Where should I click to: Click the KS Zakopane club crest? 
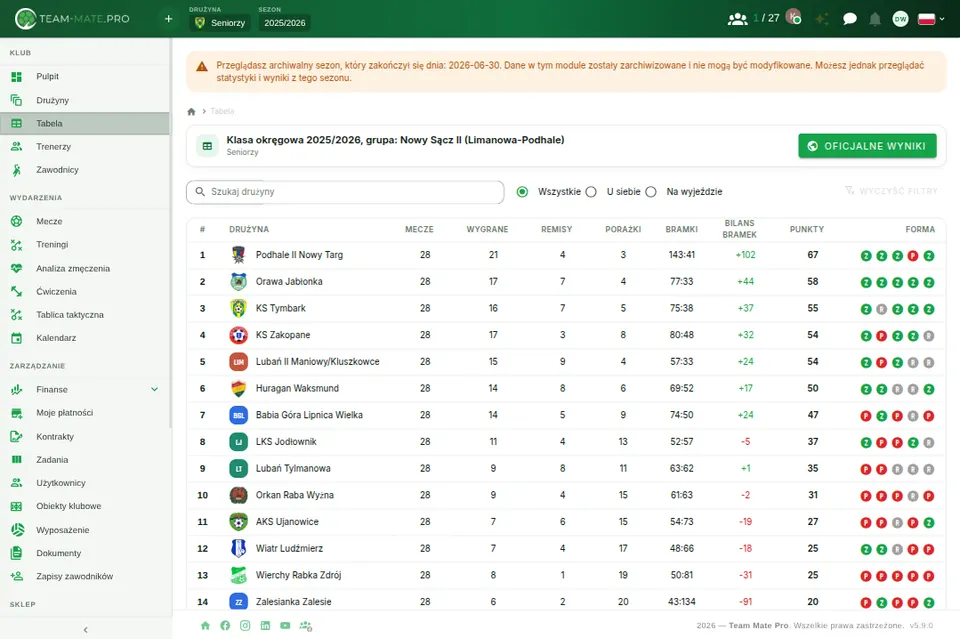click(x=238, y=335)
